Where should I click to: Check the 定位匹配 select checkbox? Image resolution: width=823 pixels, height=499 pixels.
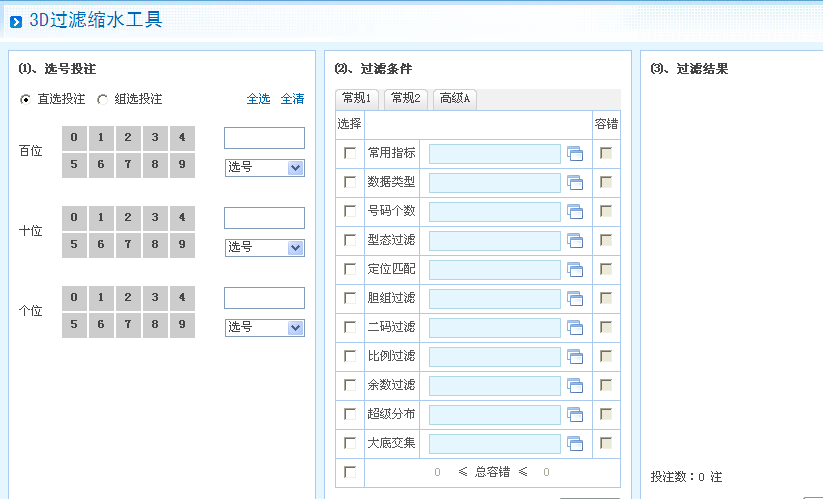pos(350,269)
